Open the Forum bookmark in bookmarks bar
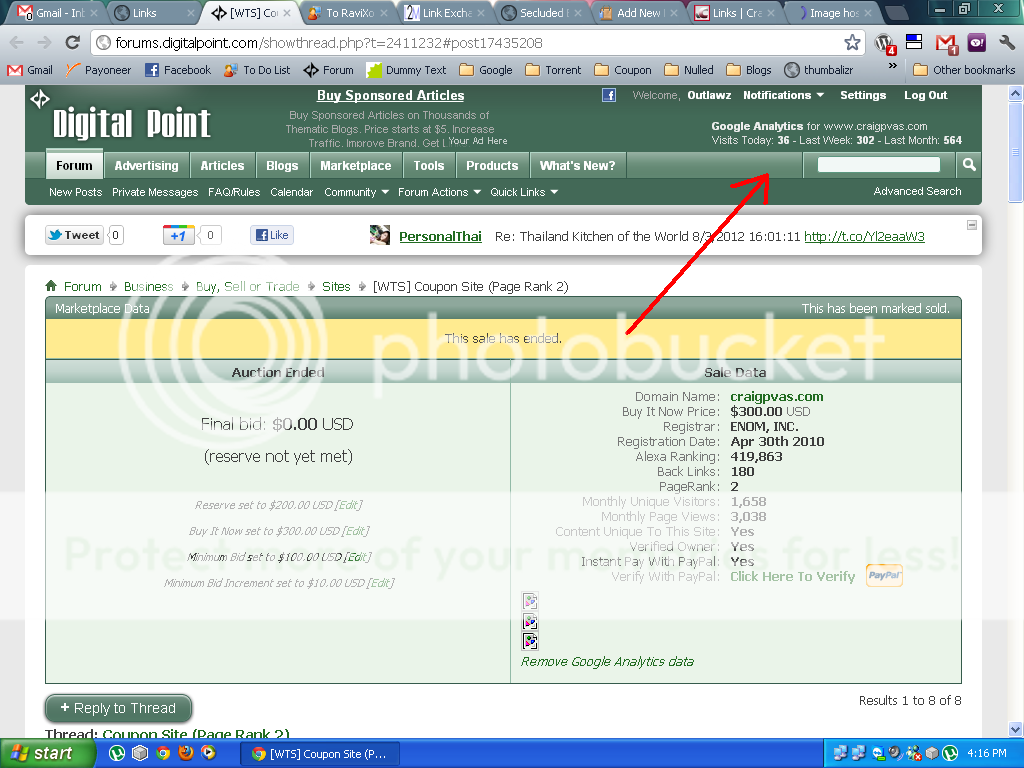The height and width of the screenshot is (768, 1024). [328, 70]
